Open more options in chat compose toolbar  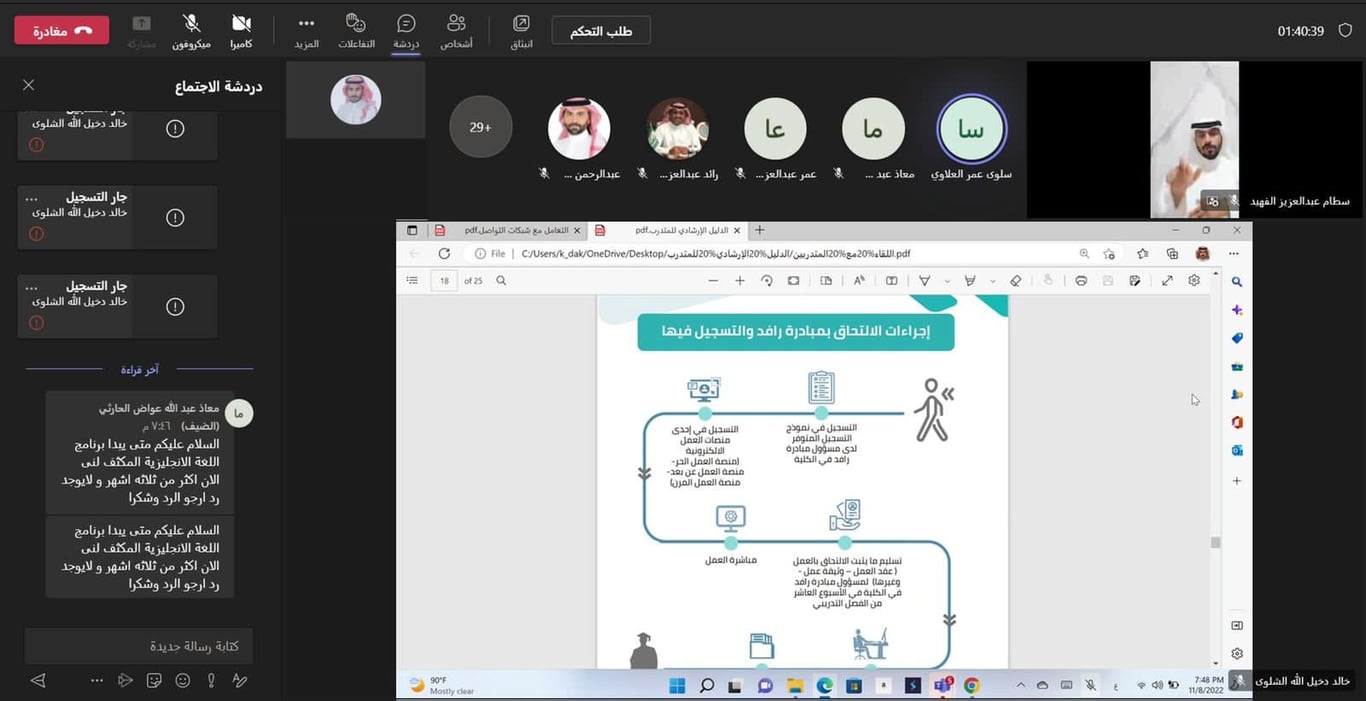click(97, 680)
